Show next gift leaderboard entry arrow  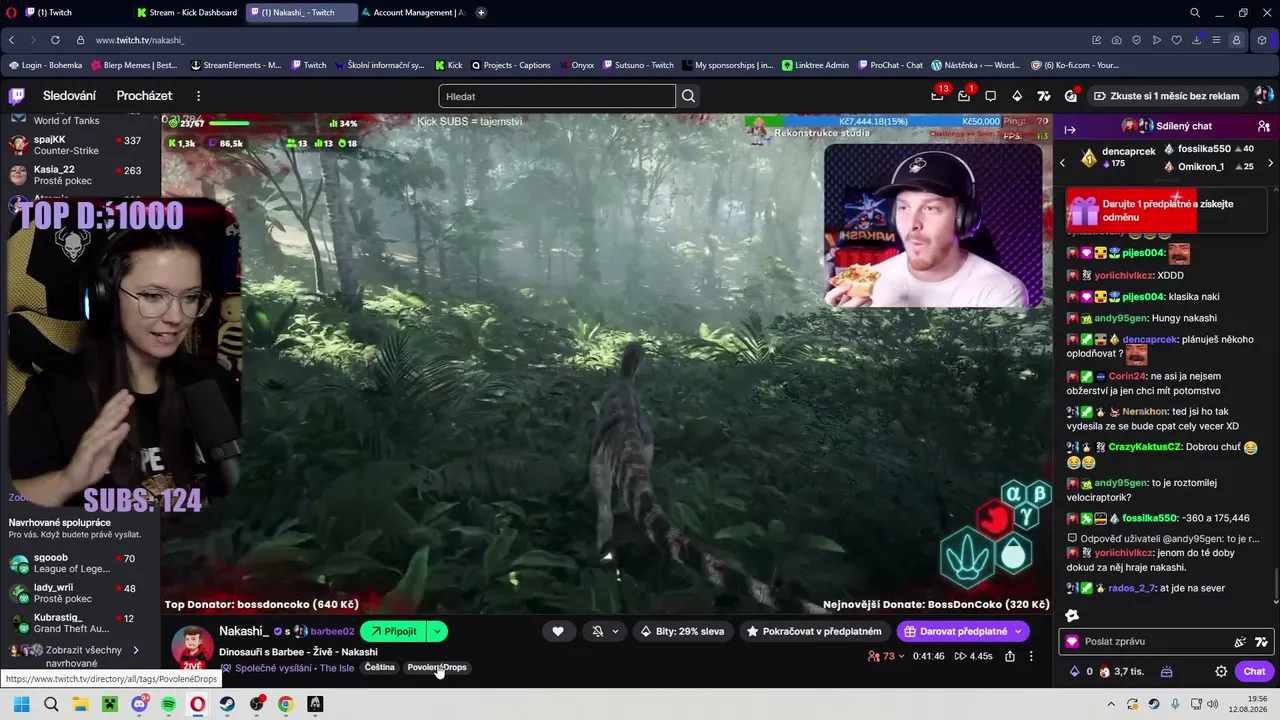point(1270,162)
